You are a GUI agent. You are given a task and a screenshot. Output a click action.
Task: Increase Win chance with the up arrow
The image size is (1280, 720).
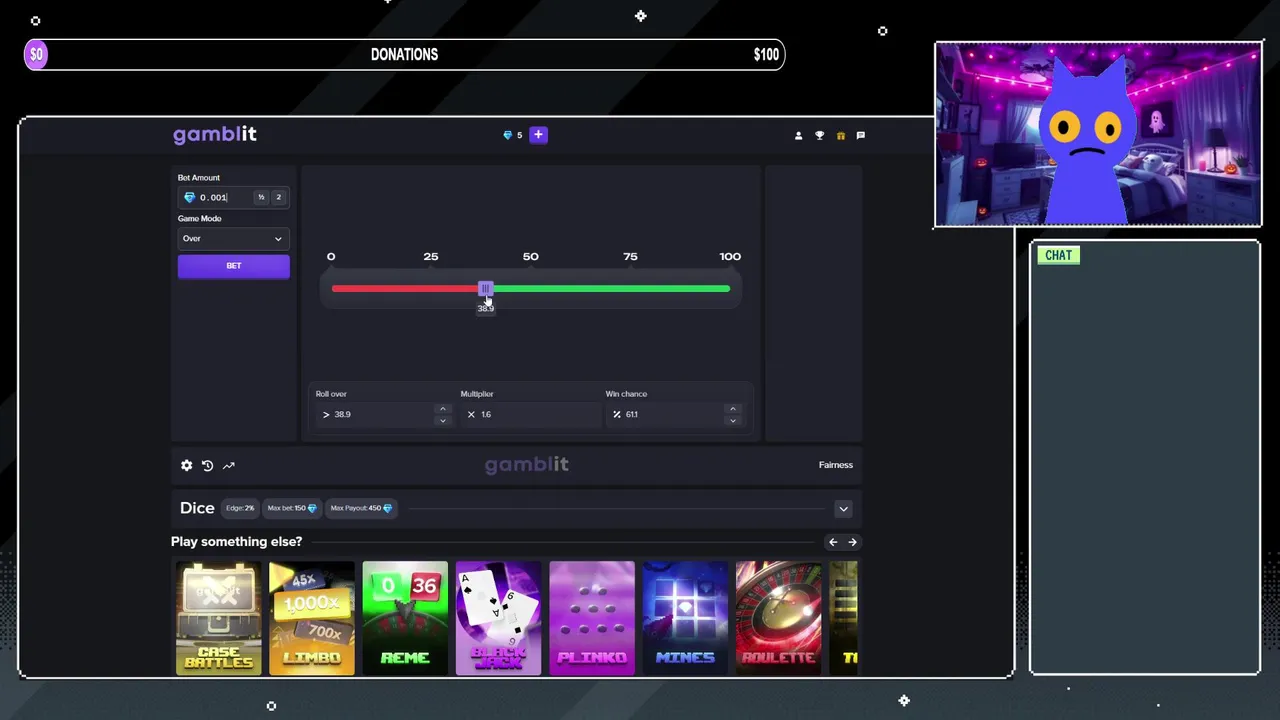pos(733,408)
